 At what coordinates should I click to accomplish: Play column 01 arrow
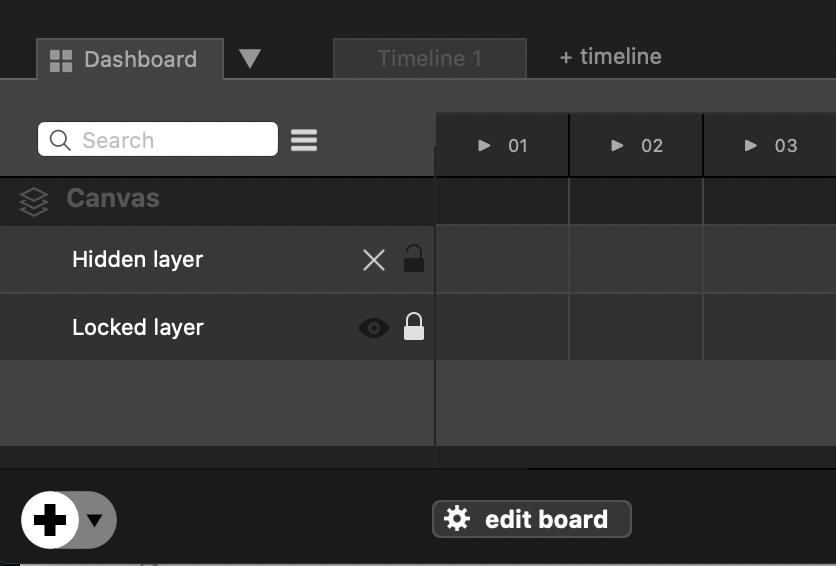point(485,146)
